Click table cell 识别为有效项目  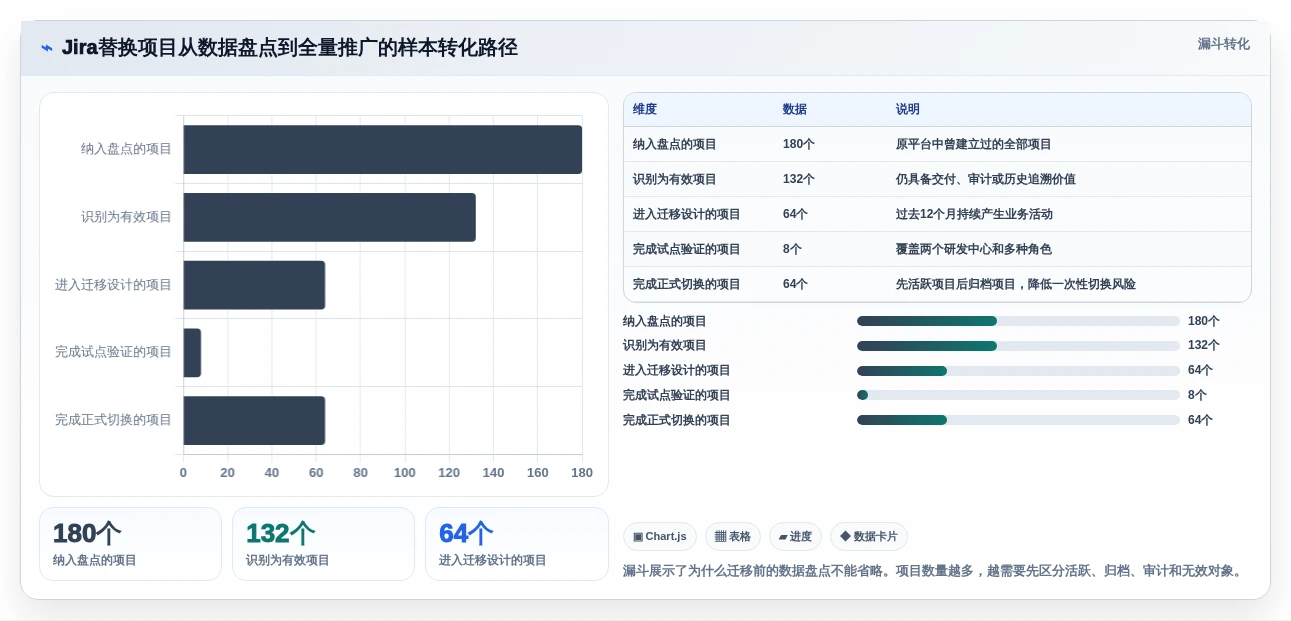tap(675, 179)
